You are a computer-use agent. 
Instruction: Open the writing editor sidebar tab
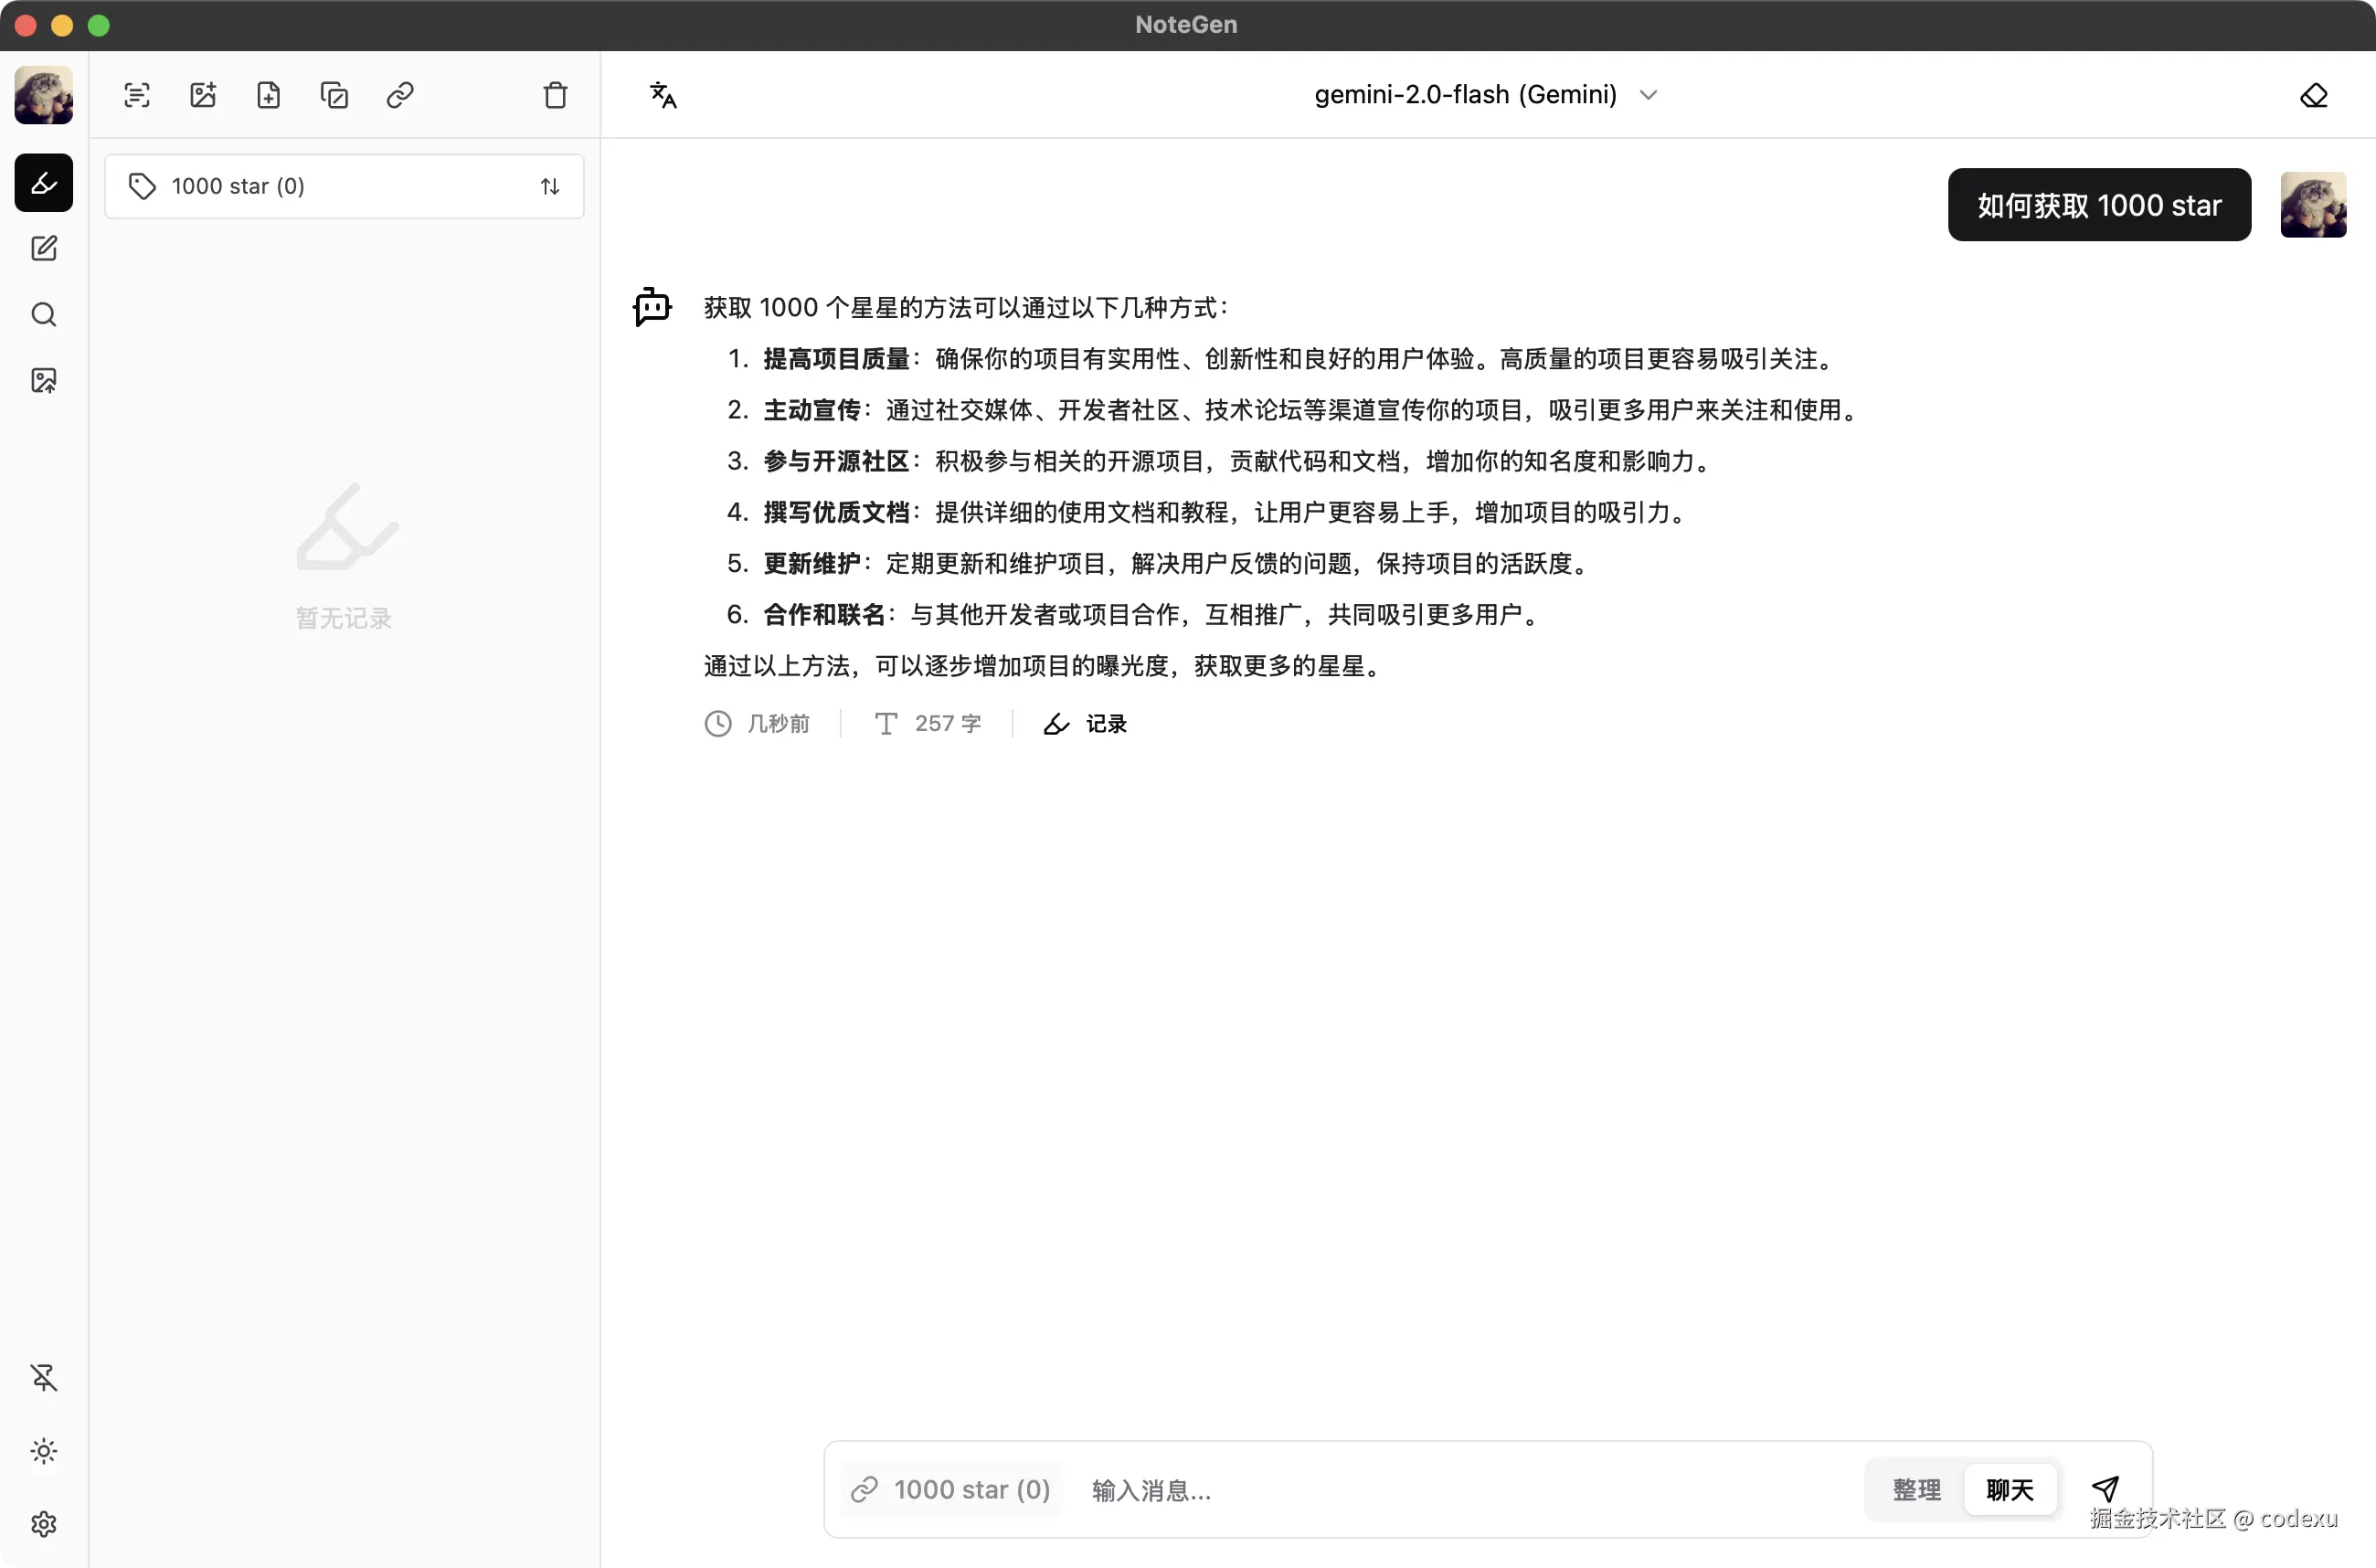pyautogui.click(x=44, y=249)
